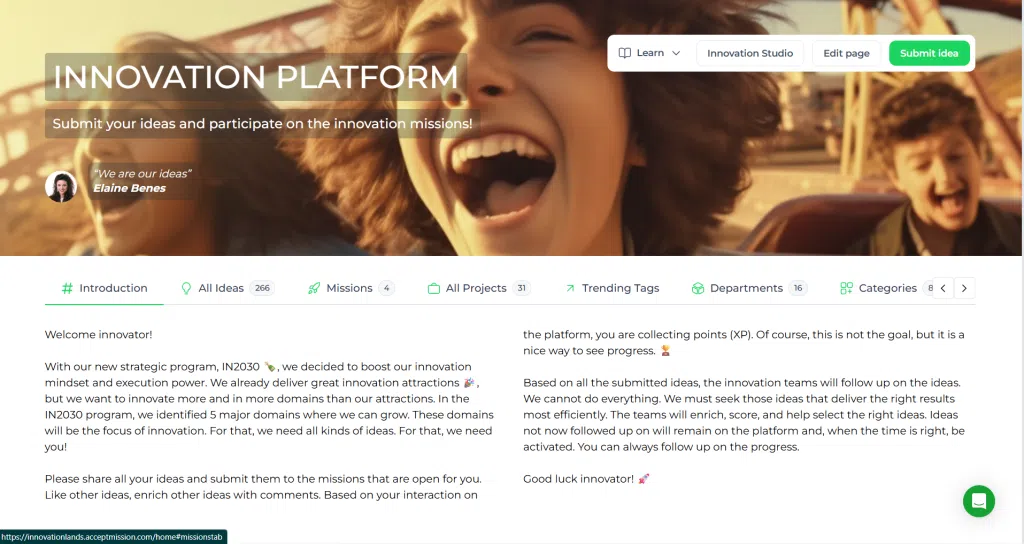This screenshot has width=1024, height=544.
Task: Click the Departments icon
Action: click(x=697, y=288)
